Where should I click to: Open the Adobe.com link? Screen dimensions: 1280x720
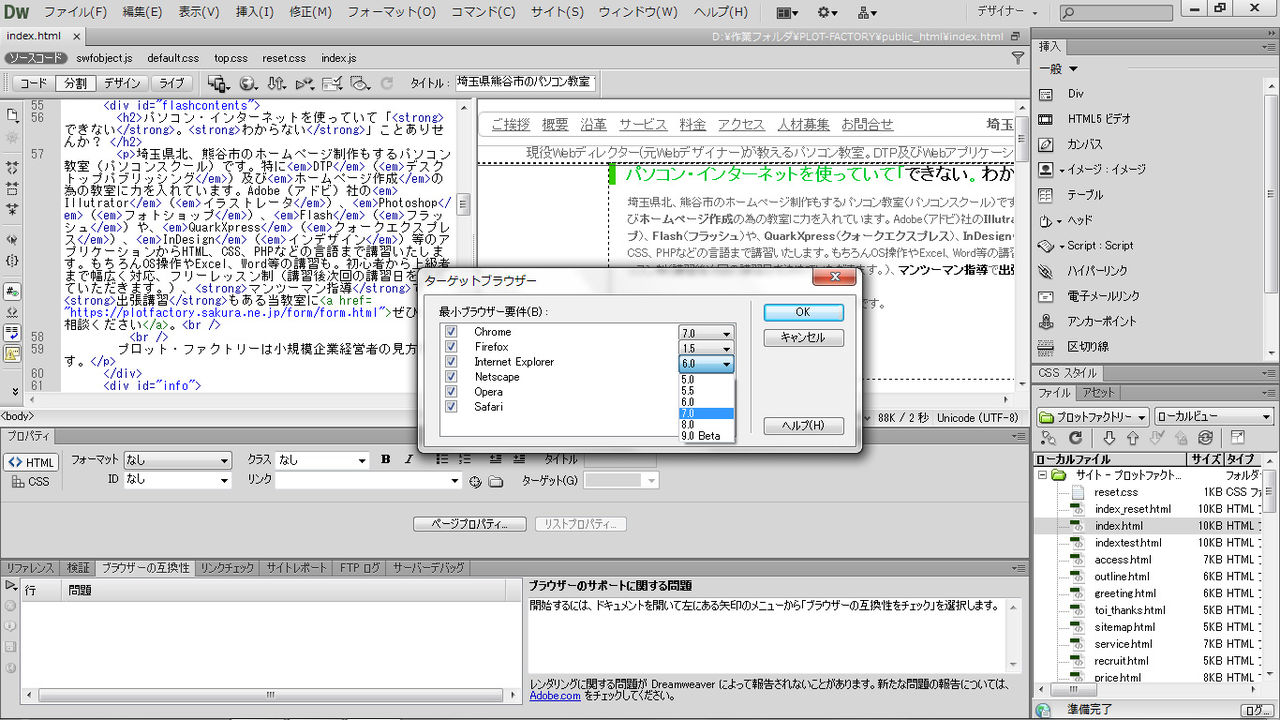[x=555, y=695]
